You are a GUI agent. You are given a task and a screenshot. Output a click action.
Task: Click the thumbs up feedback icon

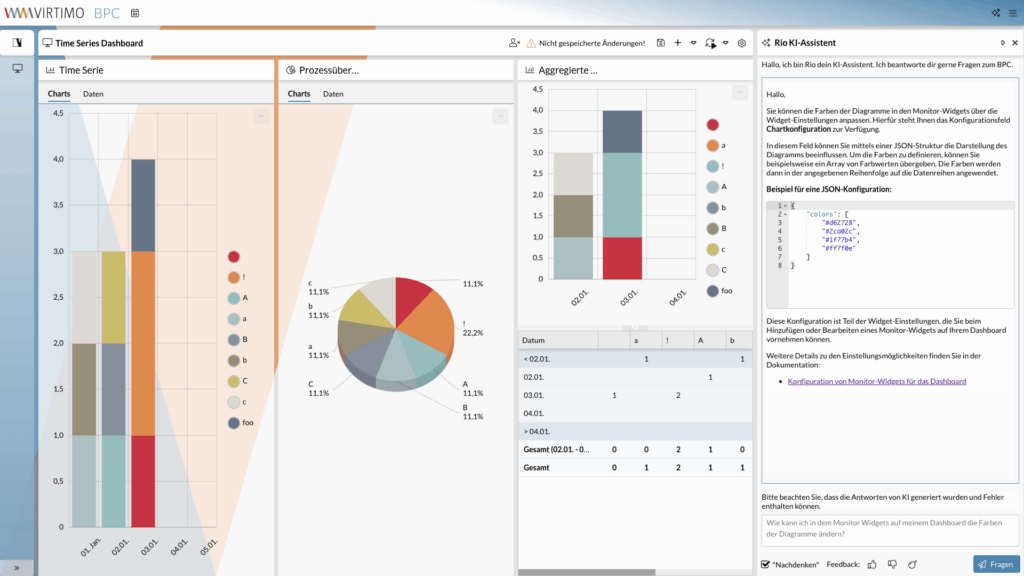[x=872, y=565]
